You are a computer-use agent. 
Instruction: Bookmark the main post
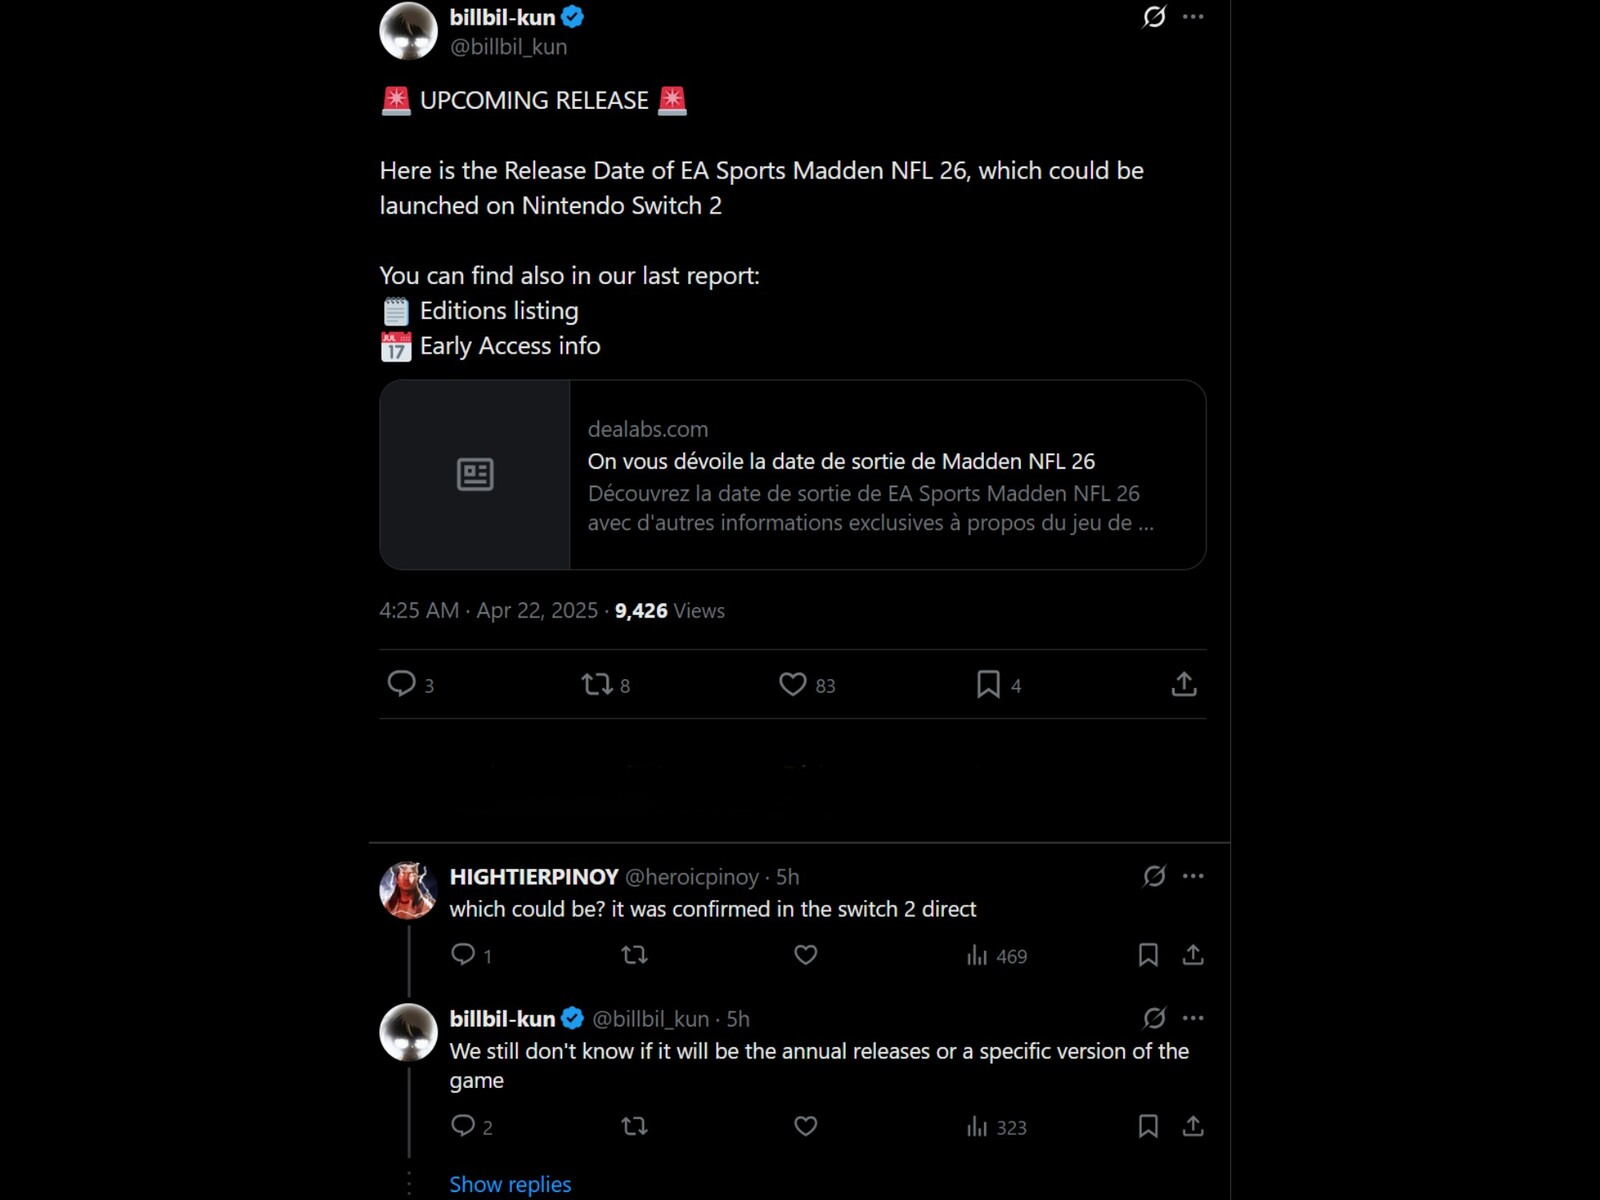[x=988, y=684]
